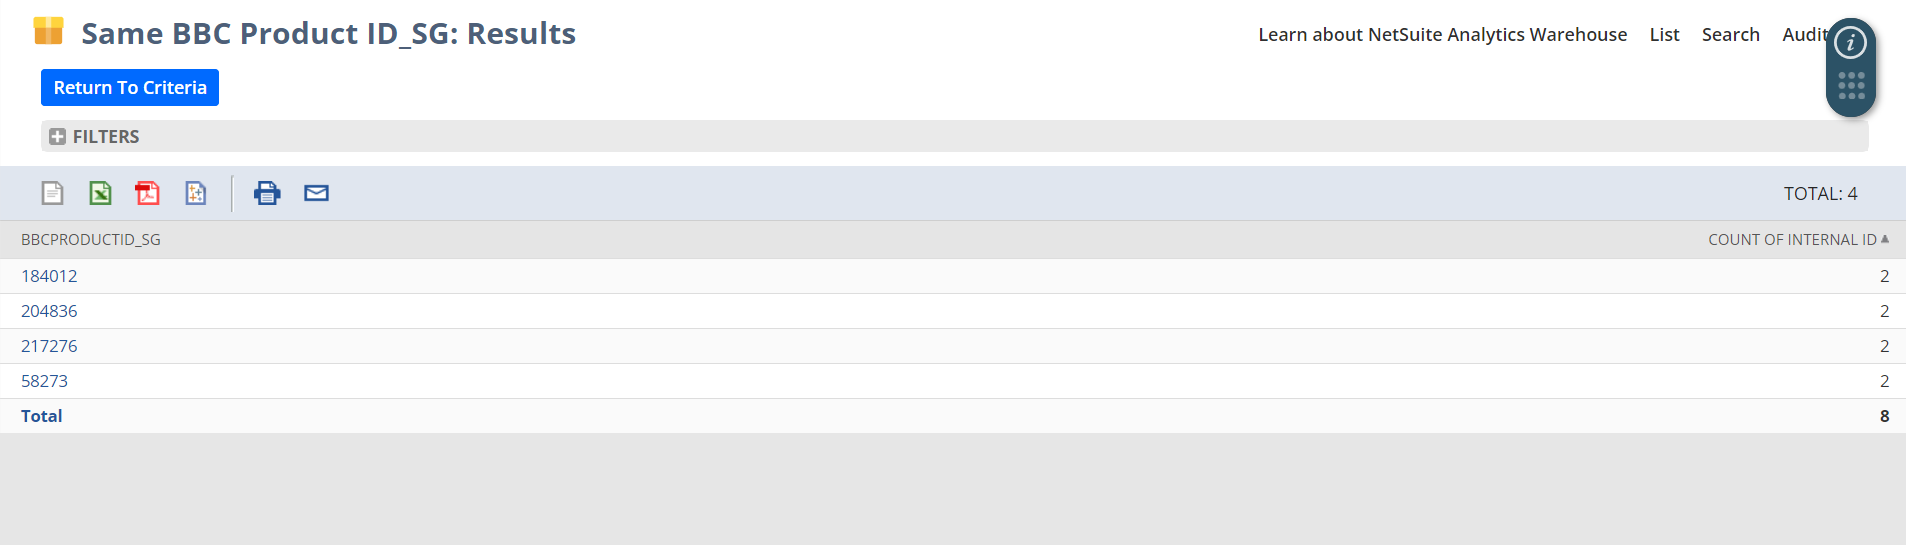Expand the FILTERS section
Image resolution: width=1906 pixels, height=545 pixels.
[58, 137]
